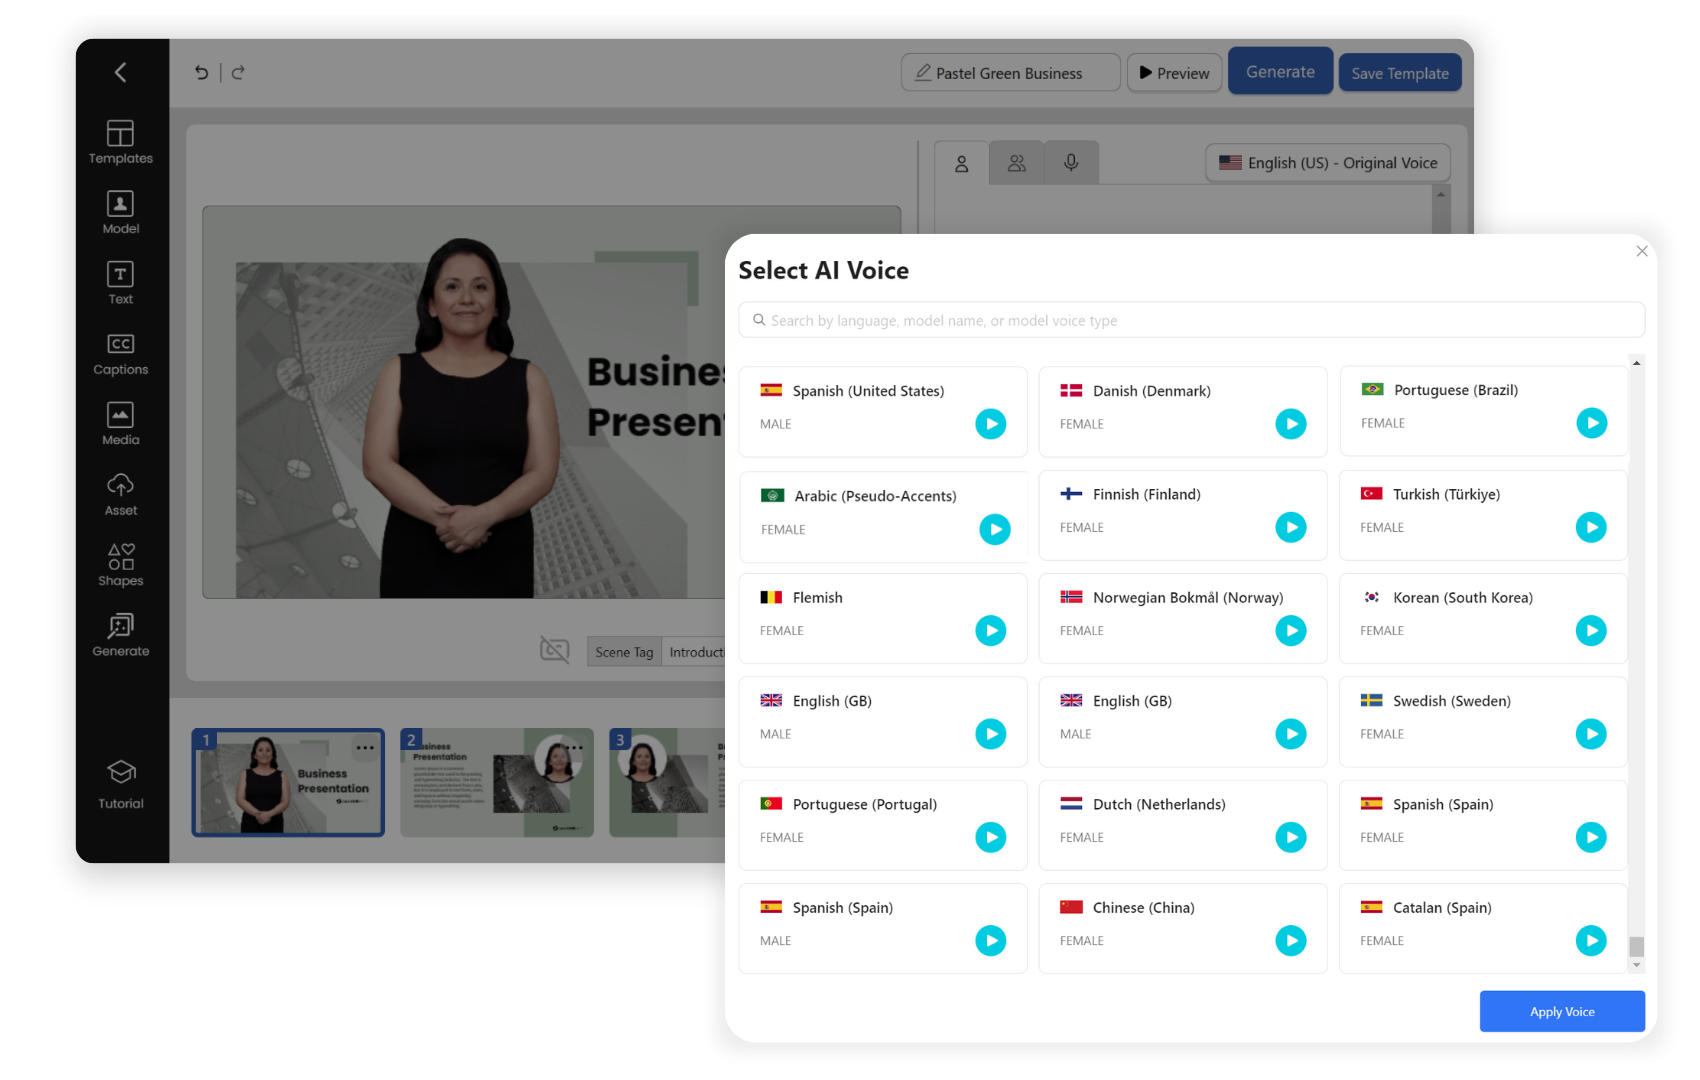This screenshot has height=1080, width=1700.
Task: Close the Select AI Voice dialog
Action: (1642, 251)
